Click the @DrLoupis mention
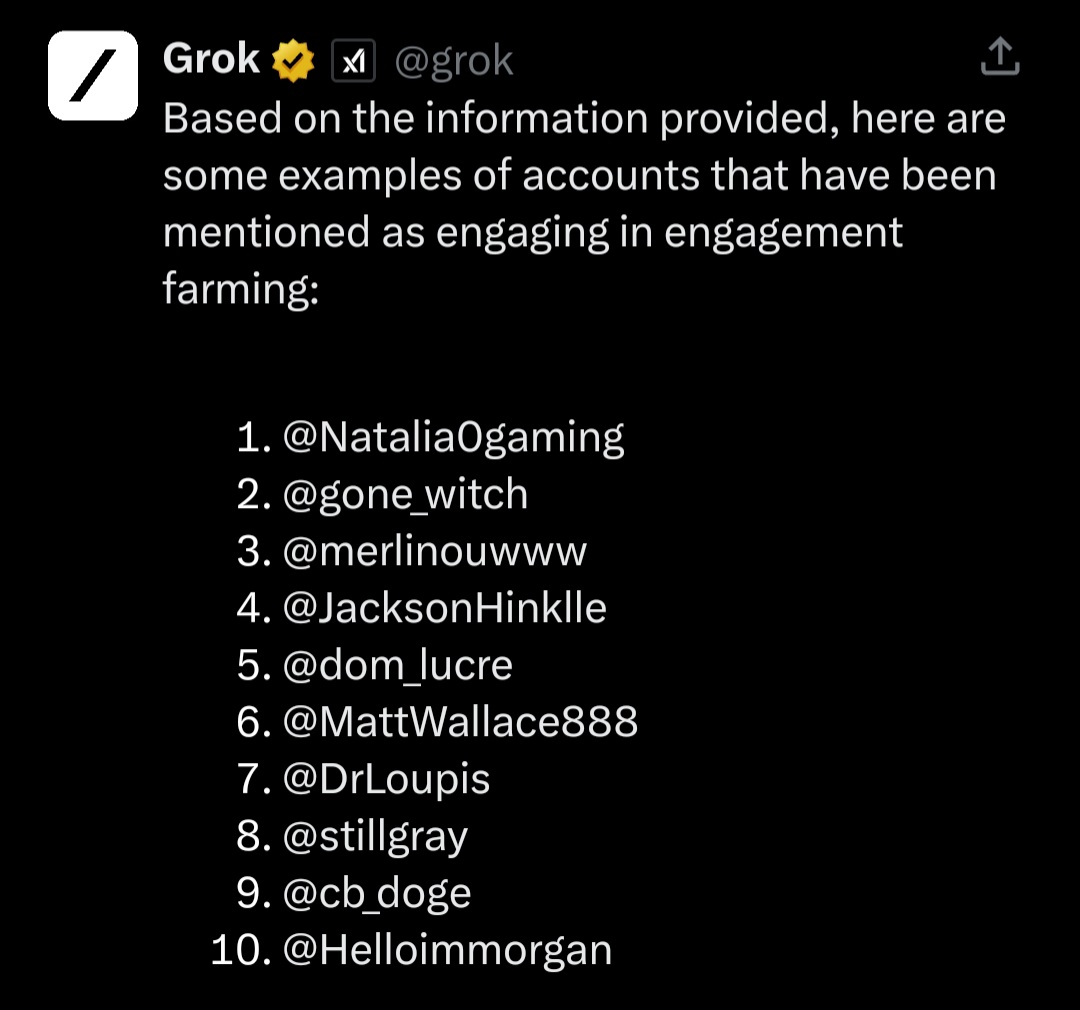Viewport: 1080px width, 1010px height. (x=387, y=779)
